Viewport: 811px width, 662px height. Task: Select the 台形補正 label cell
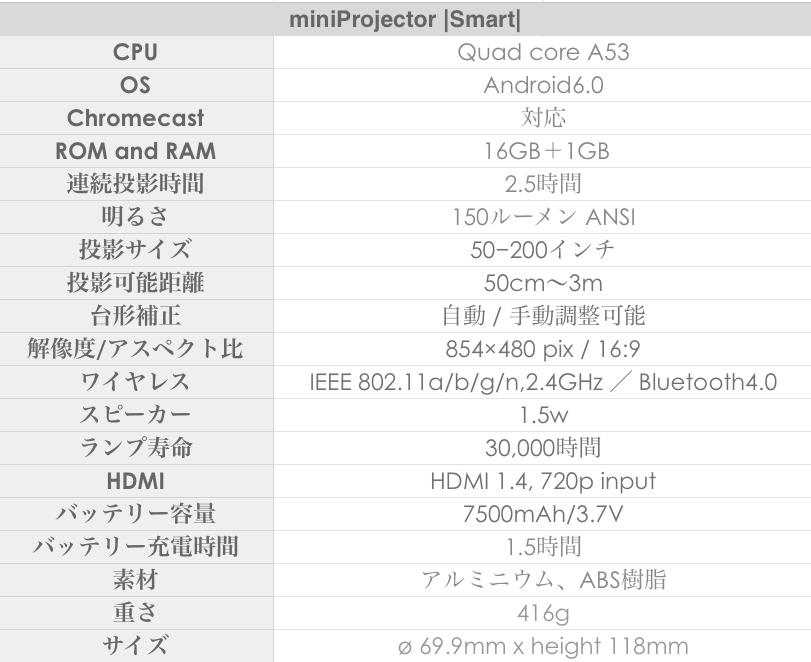pos(135,316)
